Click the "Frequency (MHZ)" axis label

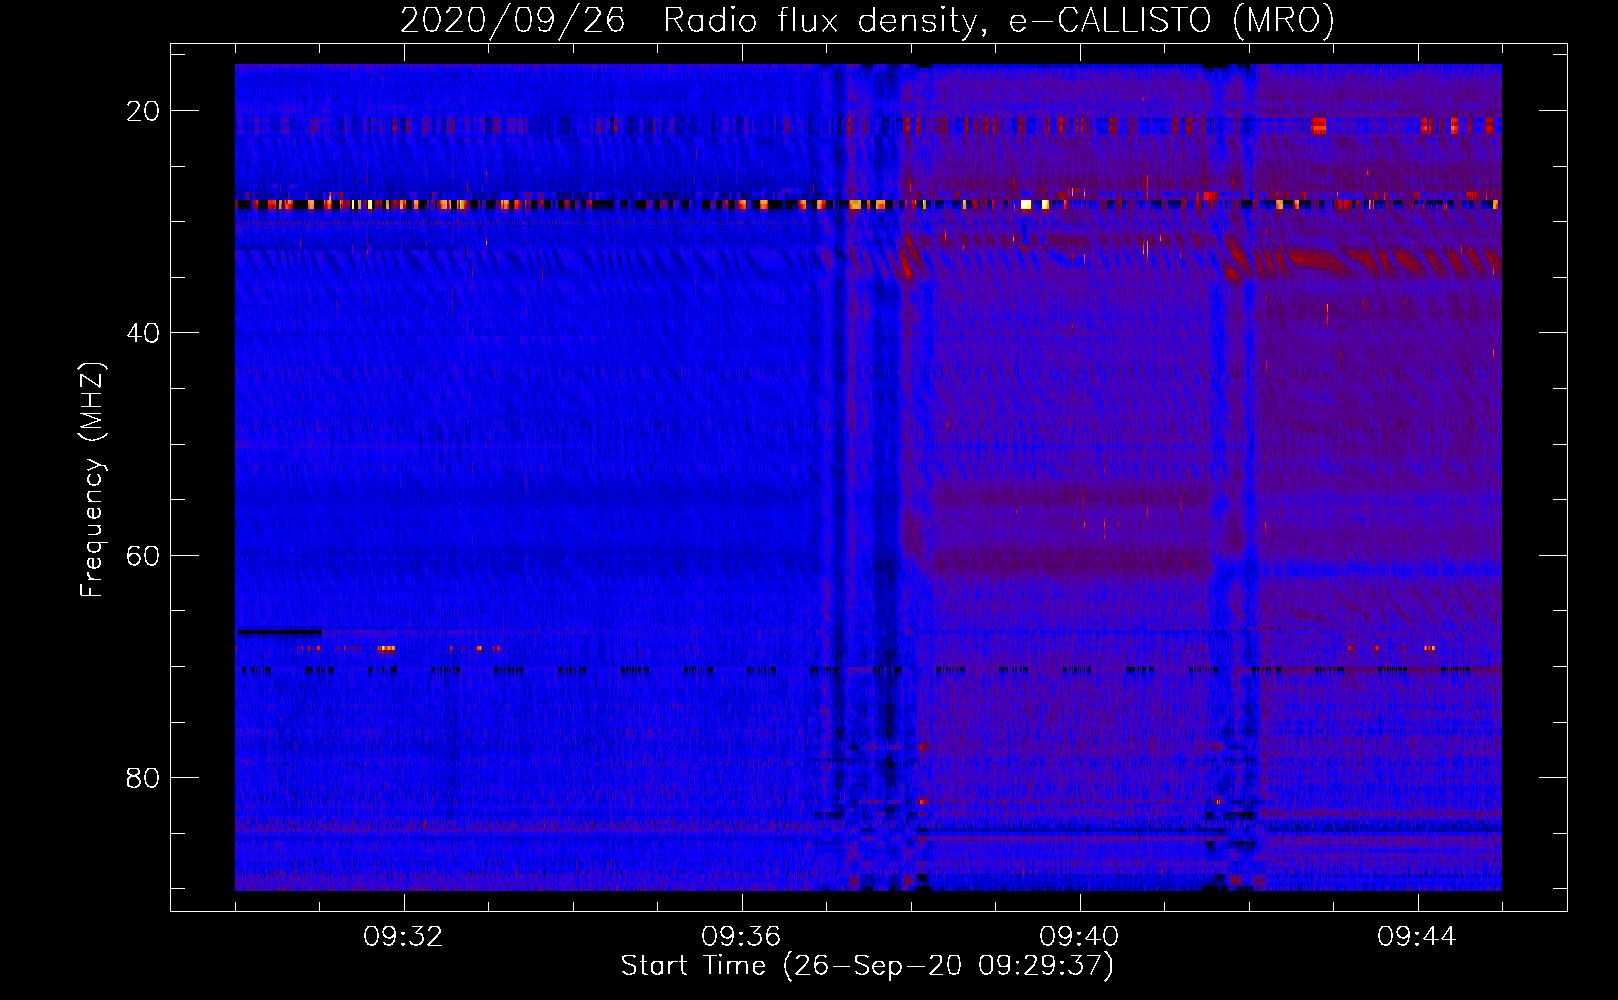92,480
